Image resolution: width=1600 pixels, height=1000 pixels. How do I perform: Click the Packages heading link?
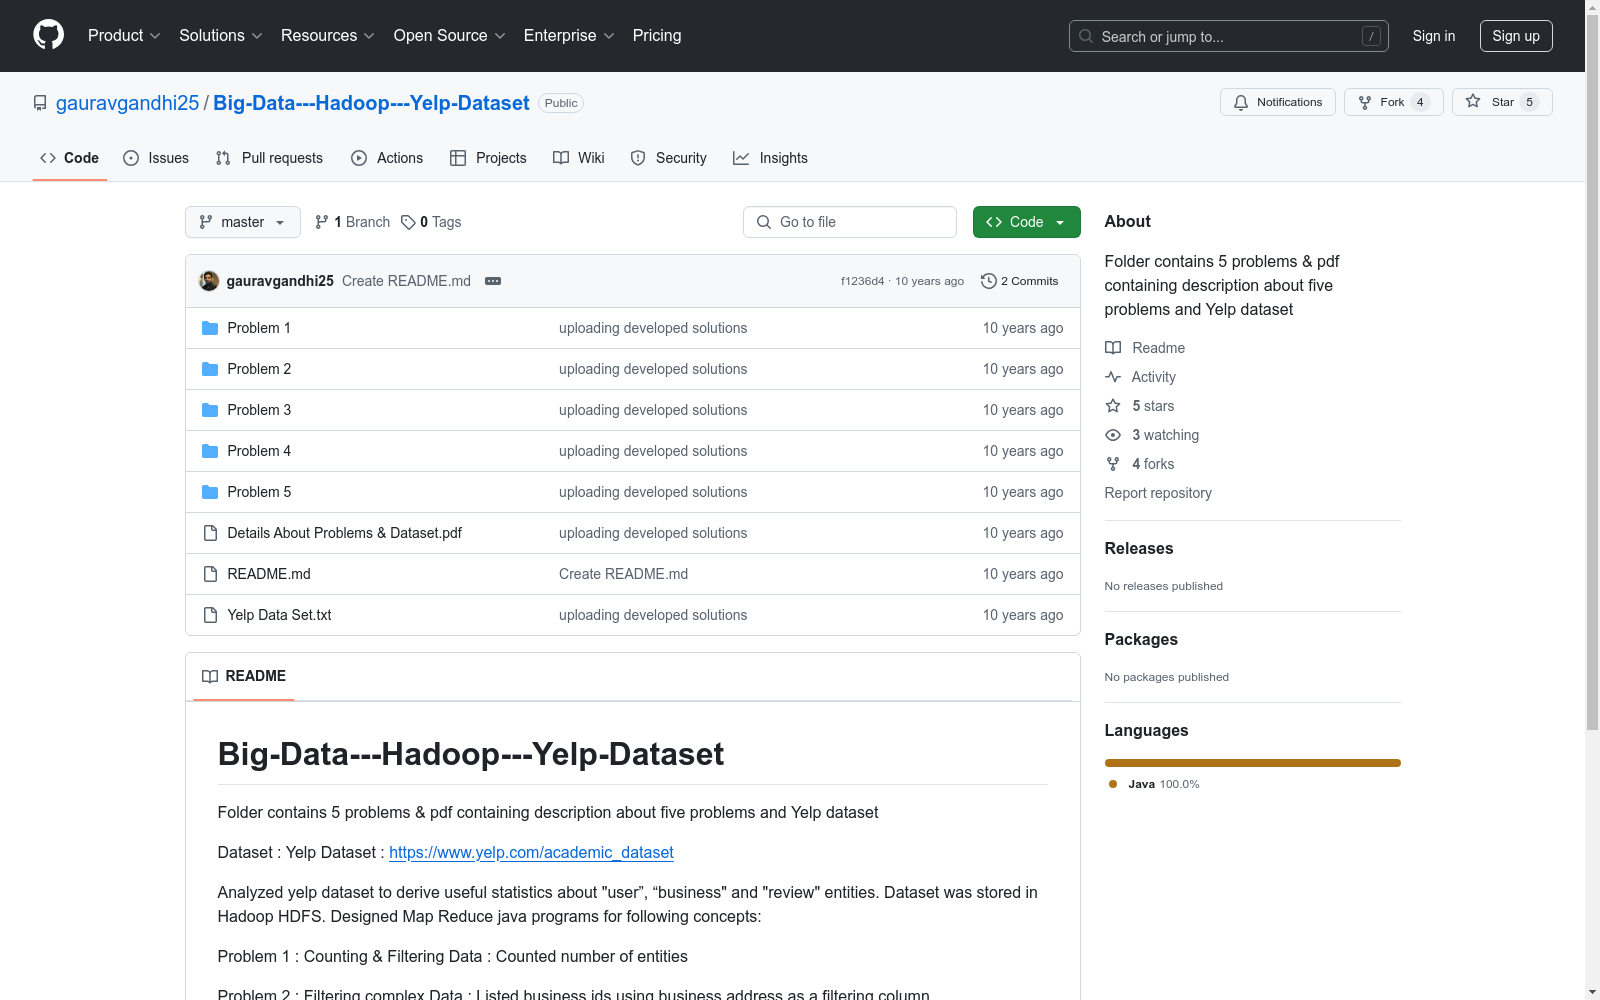click(x=1141, y=639)
